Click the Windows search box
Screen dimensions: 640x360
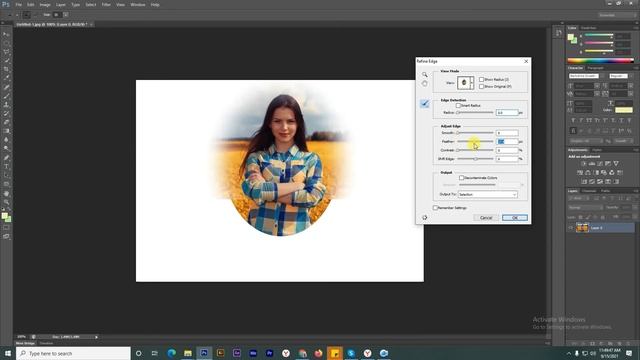[x=73, y=353]
